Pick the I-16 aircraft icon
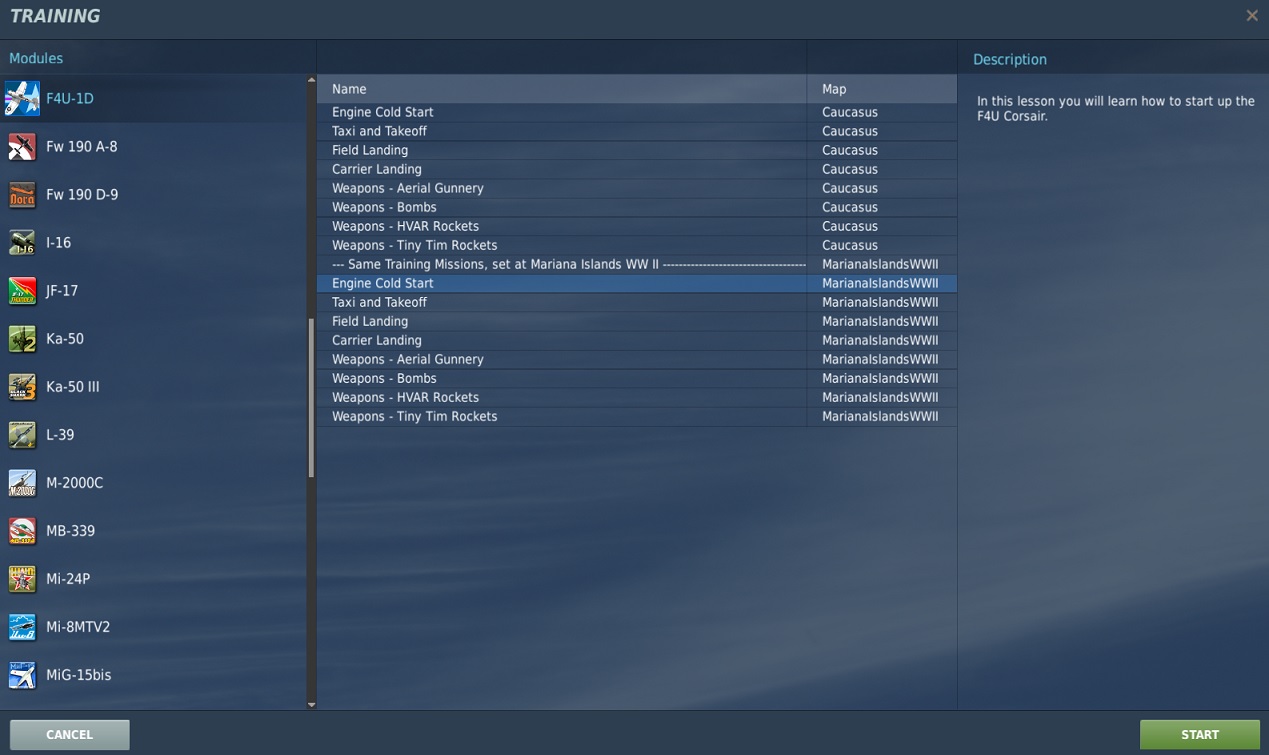The image size is (1269, 755). click(x=22, y=243)
